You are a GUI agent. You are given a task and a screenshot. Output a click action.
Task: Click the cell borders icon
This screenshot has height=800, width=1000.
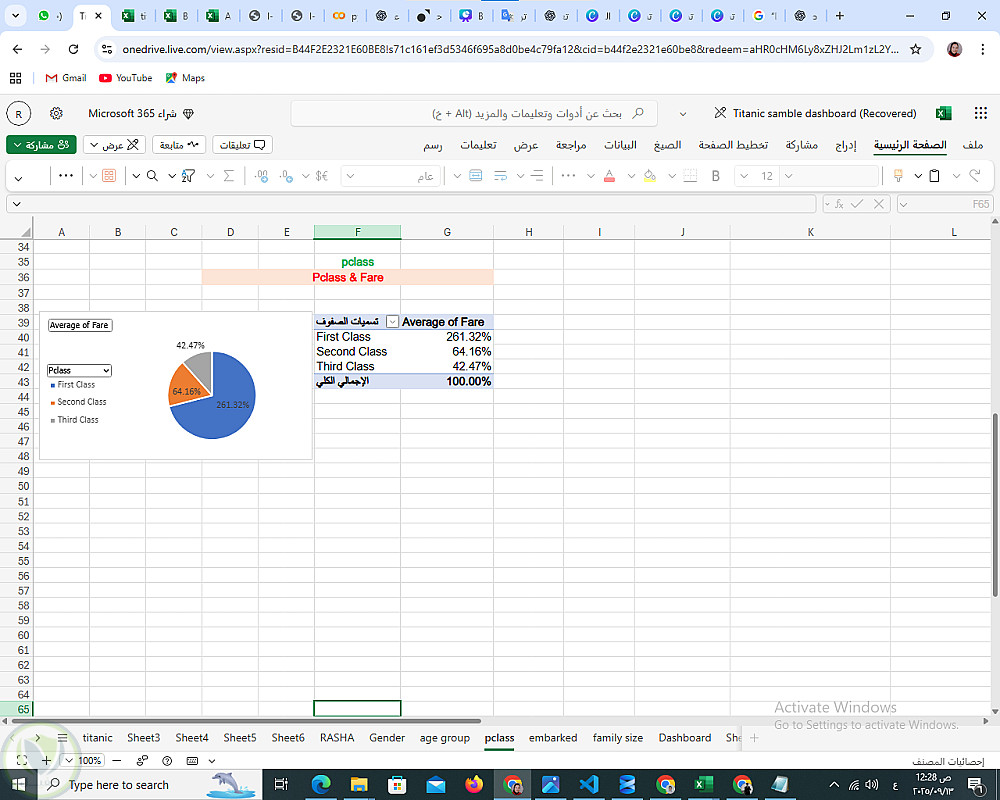pos(690,176)
